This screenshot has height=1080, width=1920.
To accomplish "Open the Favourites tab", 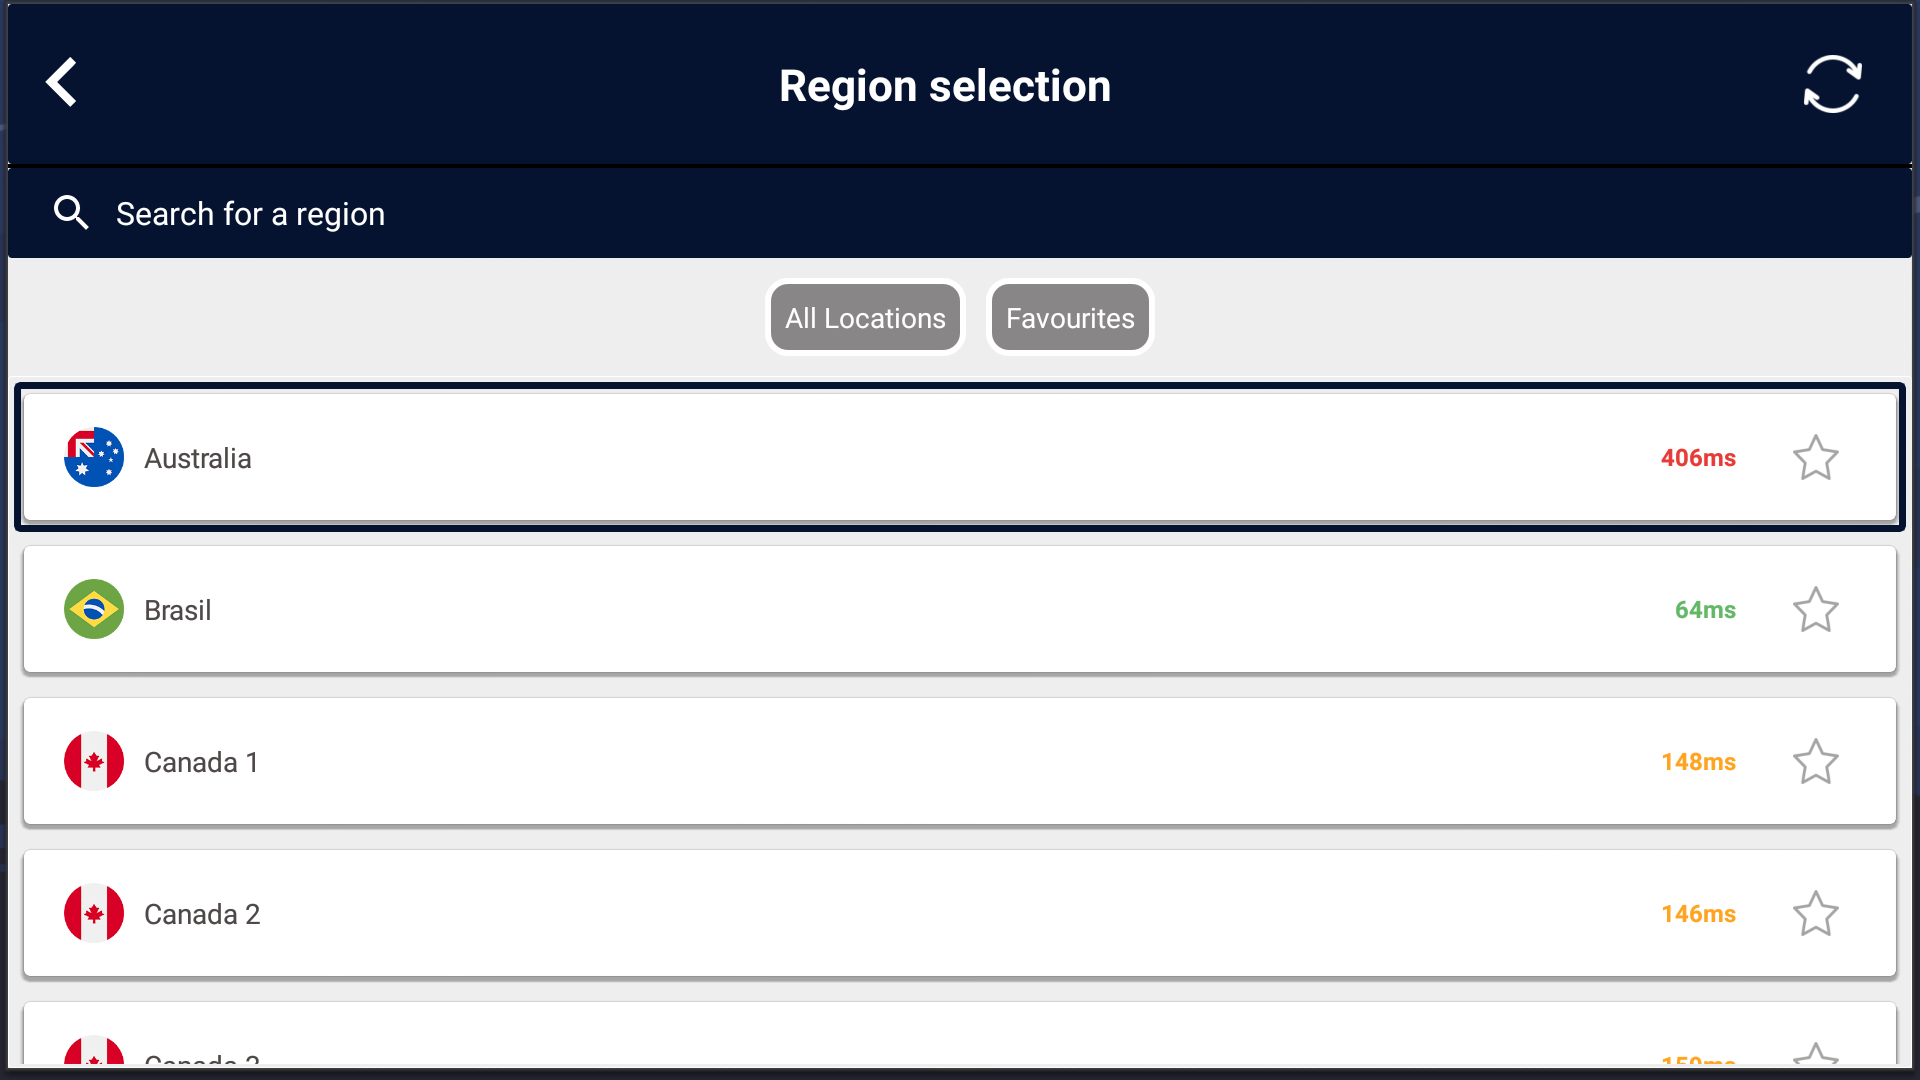I will tap(1070, 318).
